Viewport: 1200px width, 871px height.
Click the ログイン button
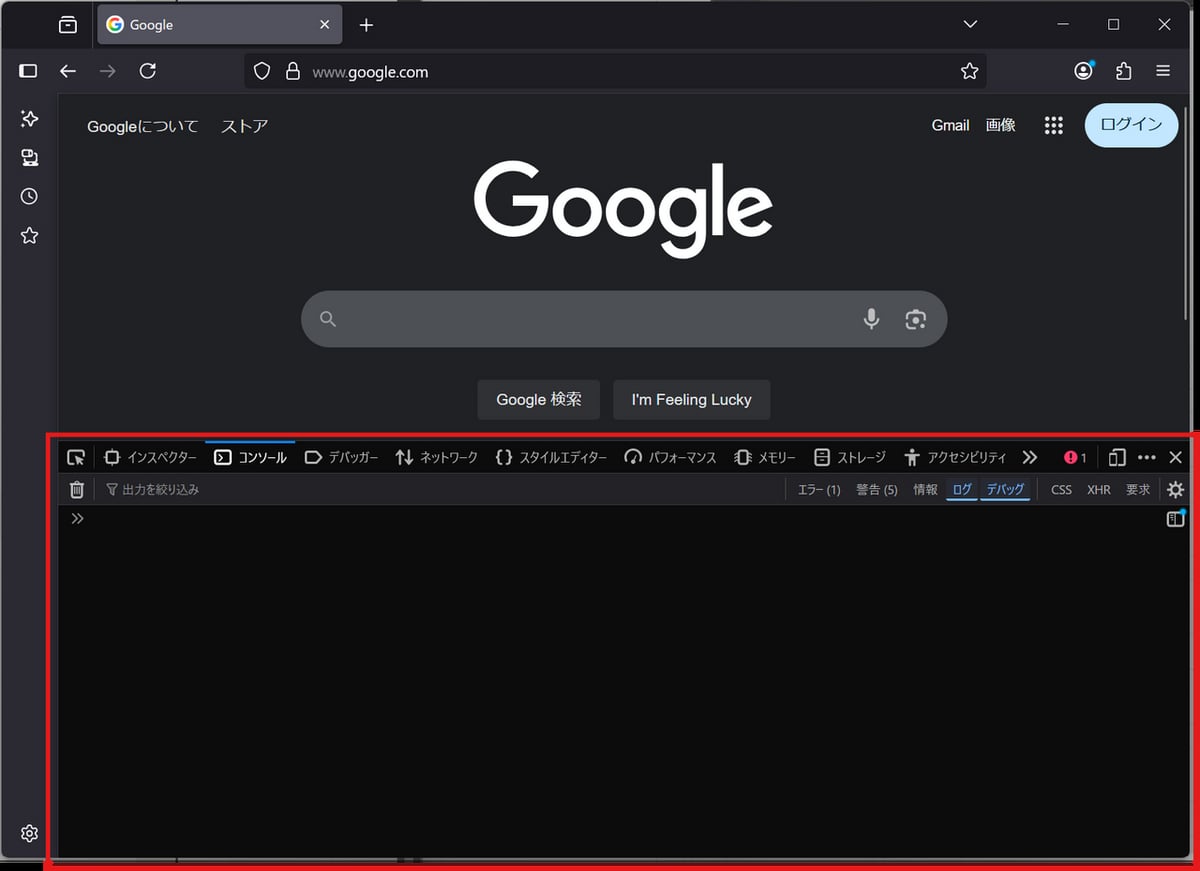(1131, 125)
